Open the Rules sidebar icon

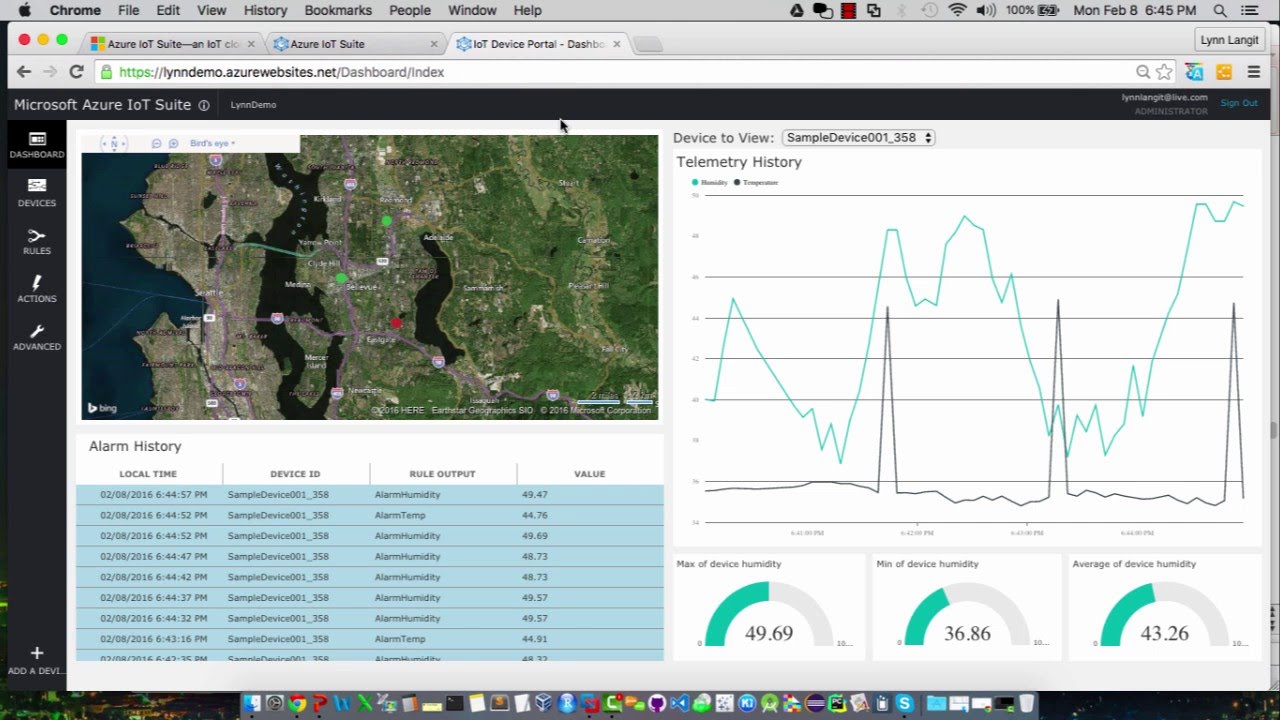pyautogui.click(x=37, y=241)
